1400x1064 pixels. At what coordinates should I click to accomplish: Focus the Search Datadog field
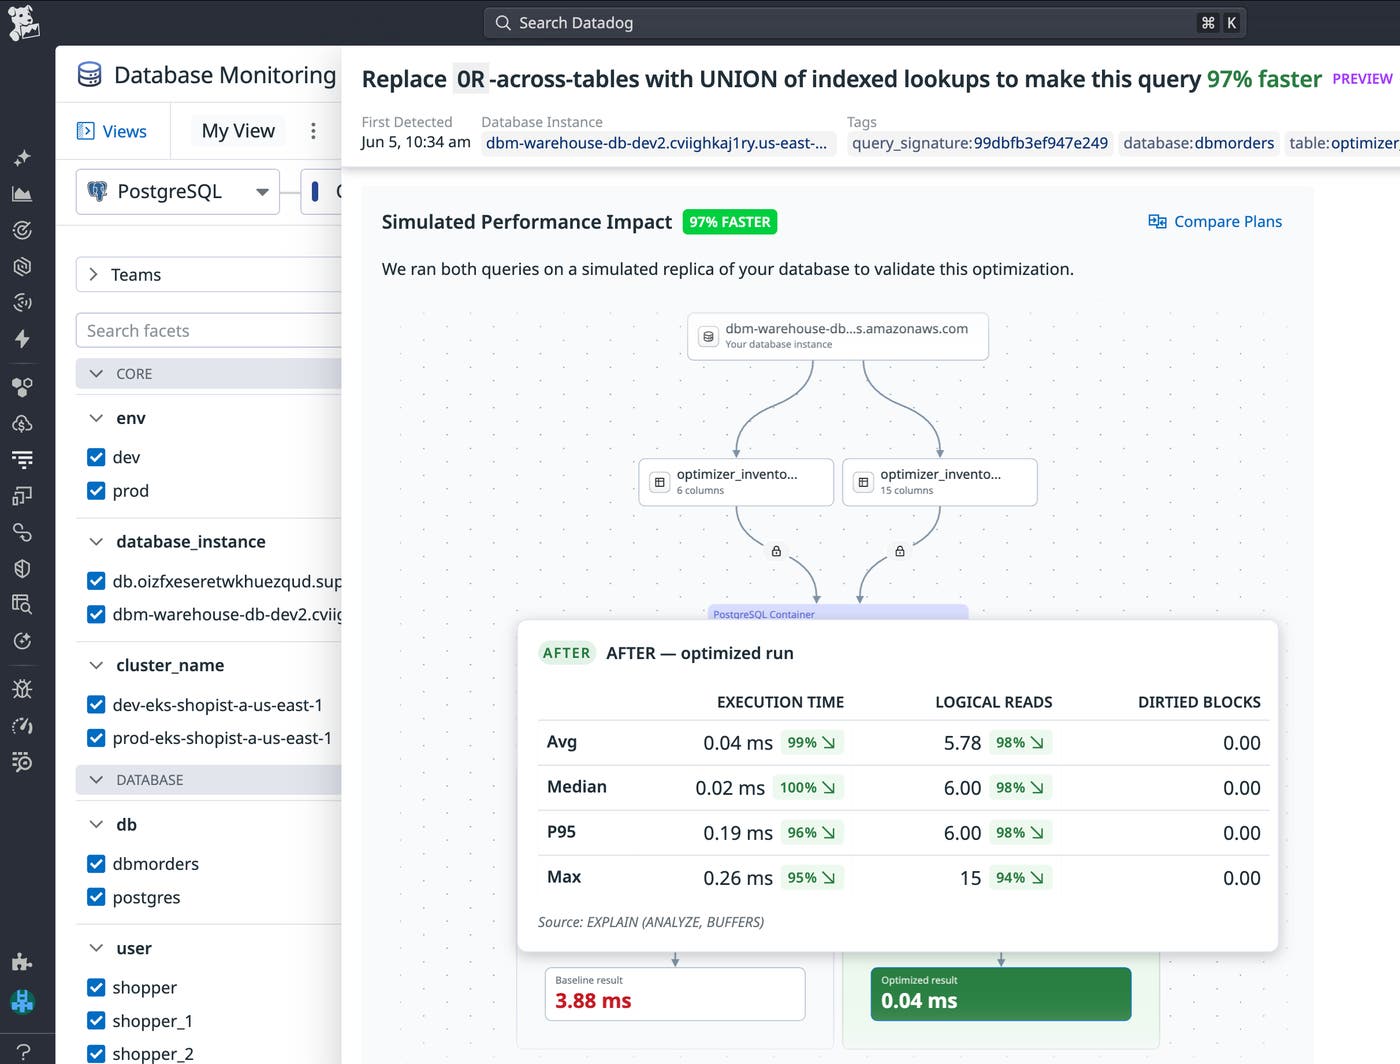pos(865,23)
